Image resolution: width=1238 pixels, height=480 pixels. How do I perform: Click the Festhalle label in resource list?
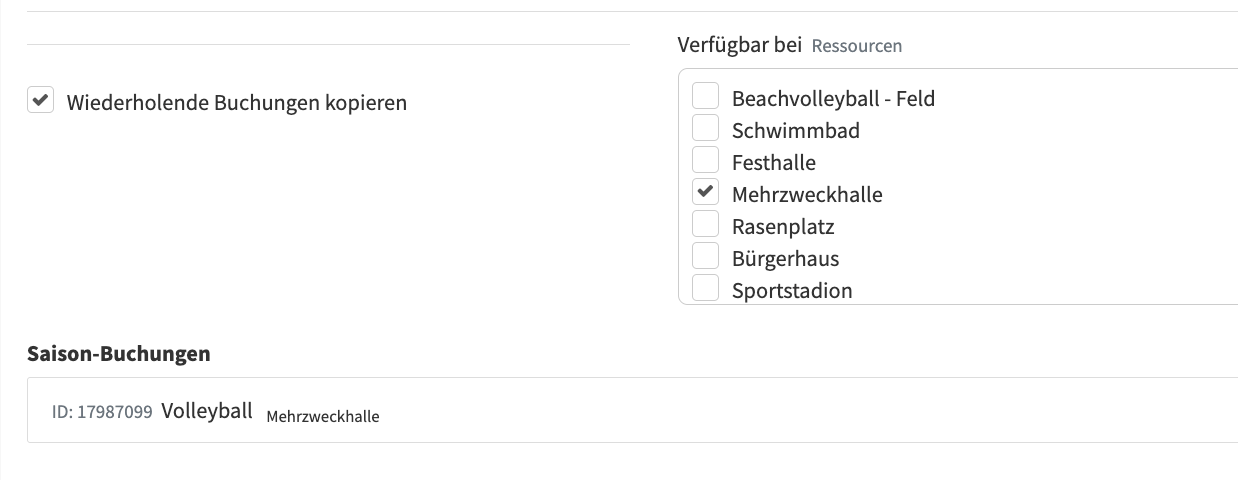tap(773, 162)
